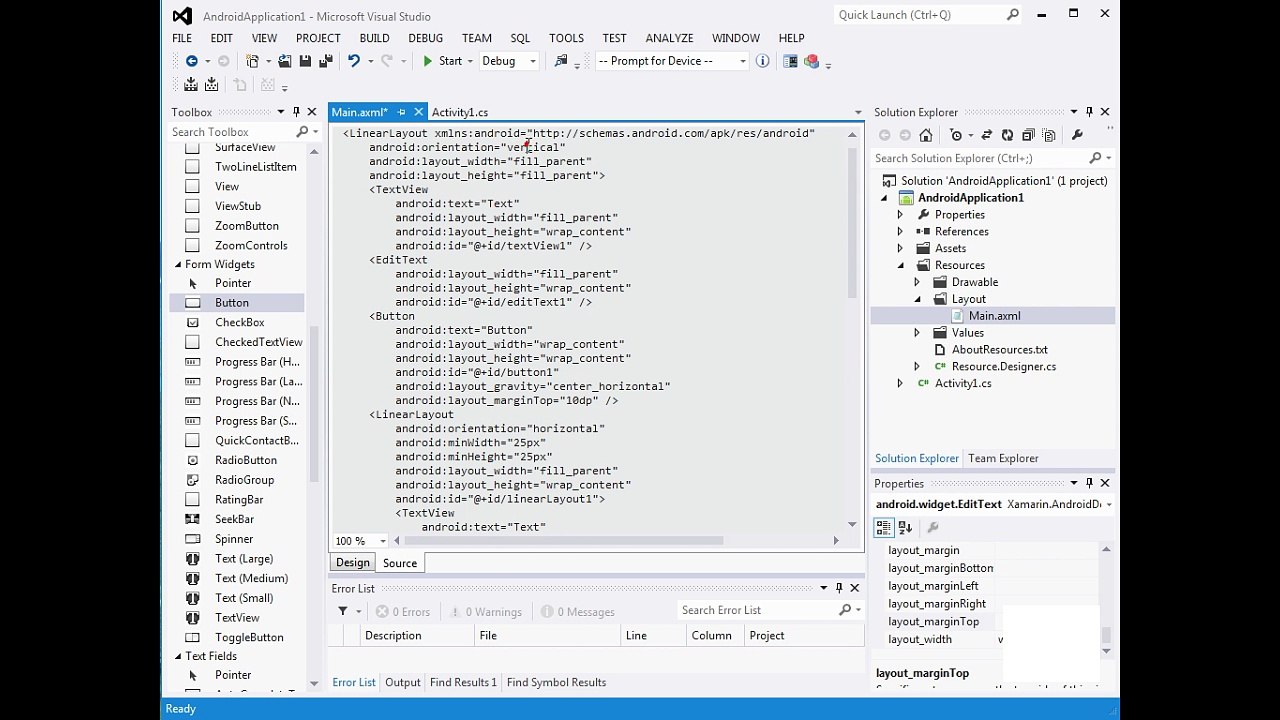Select AboutResources.txt in Solution Explorer
The image size is (1280, 720).
tap(1000, 350)
